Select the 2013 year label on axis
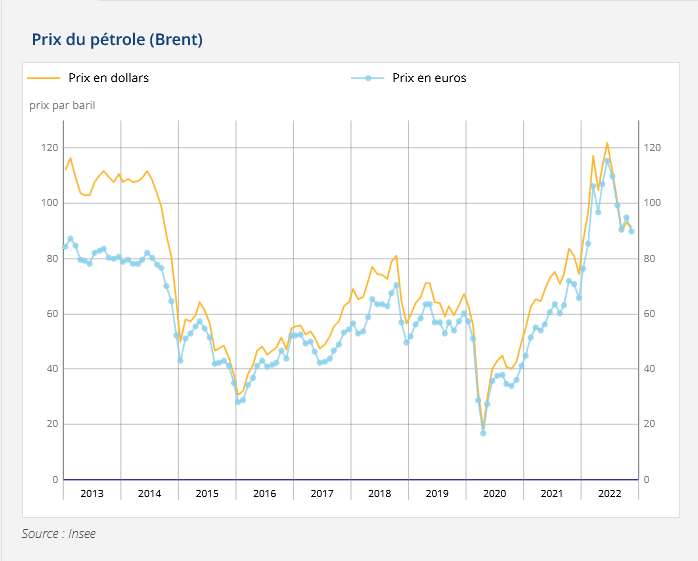The height and width of the screenshot is (561, 698). 92,493
